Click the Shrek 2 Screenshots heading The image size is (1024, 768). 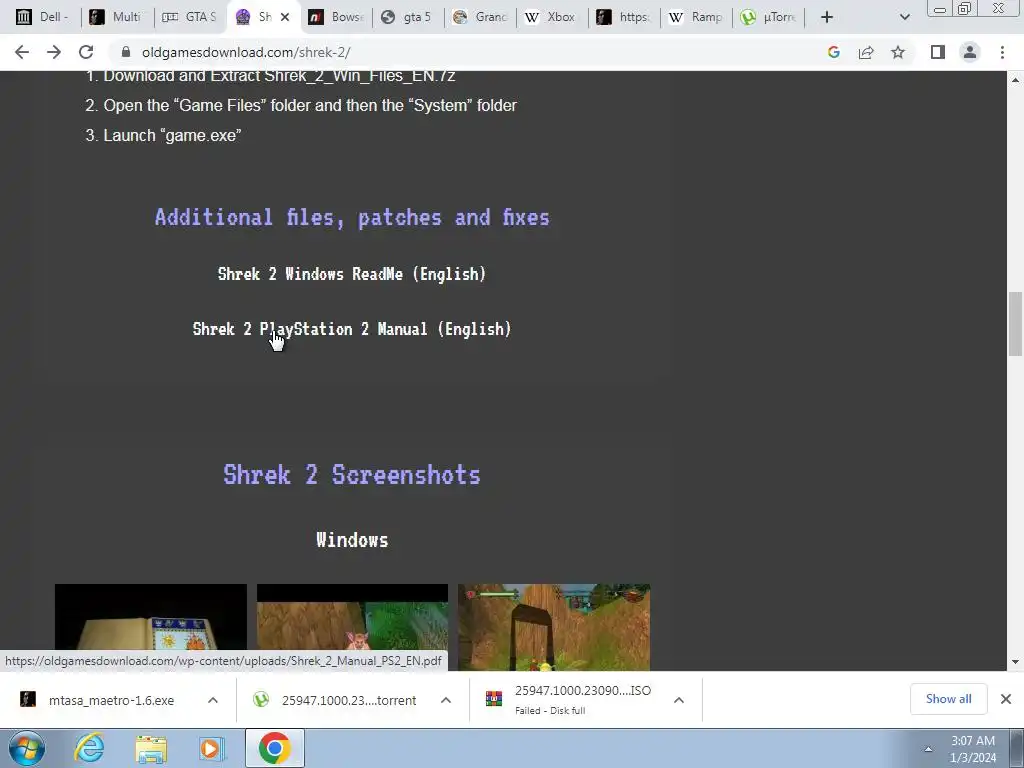coord(352,474)
